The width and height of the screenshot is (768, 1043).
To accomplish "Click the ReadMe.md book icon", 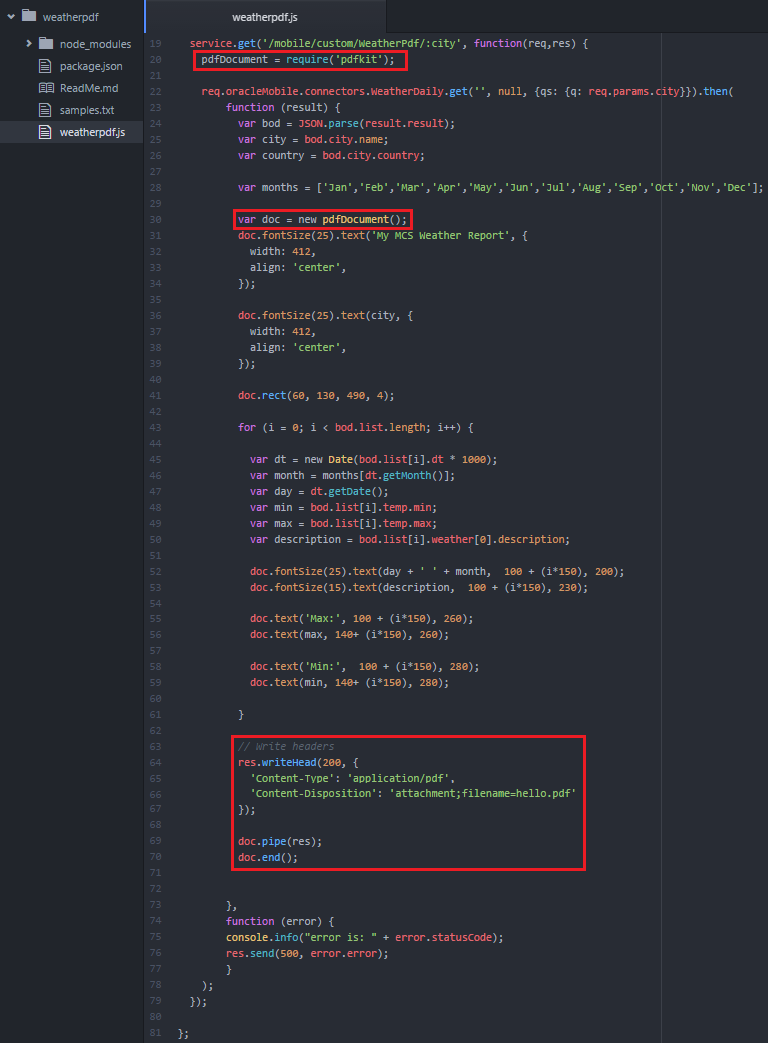I will coord(46,88).
